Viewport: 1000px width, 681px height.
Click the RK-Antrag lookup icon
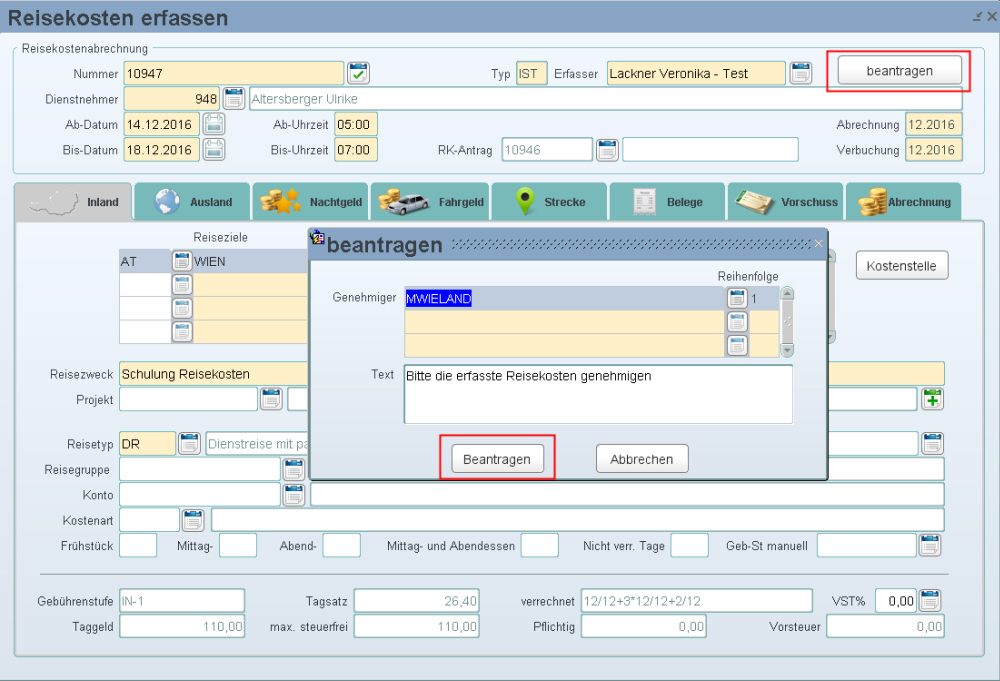(607, 150)
